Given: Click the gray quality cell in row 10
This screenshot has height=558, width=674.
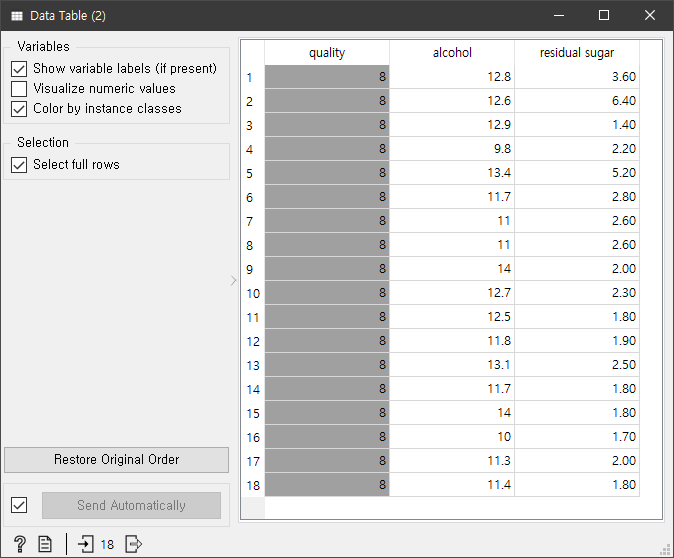Looking at the screenshot, I should pos(327,293).
